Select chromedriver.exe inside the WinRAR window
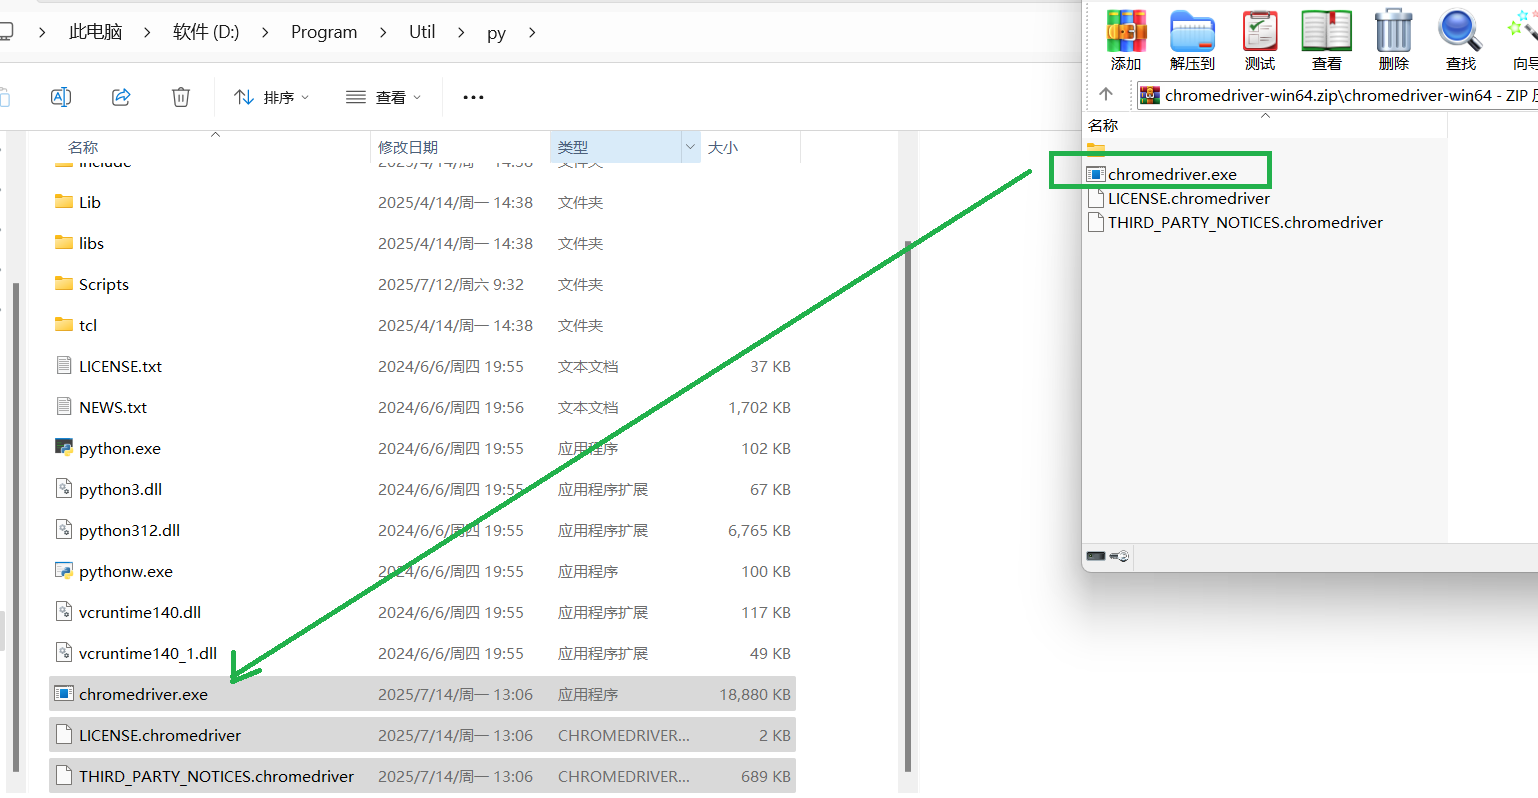 (1171, 173)
